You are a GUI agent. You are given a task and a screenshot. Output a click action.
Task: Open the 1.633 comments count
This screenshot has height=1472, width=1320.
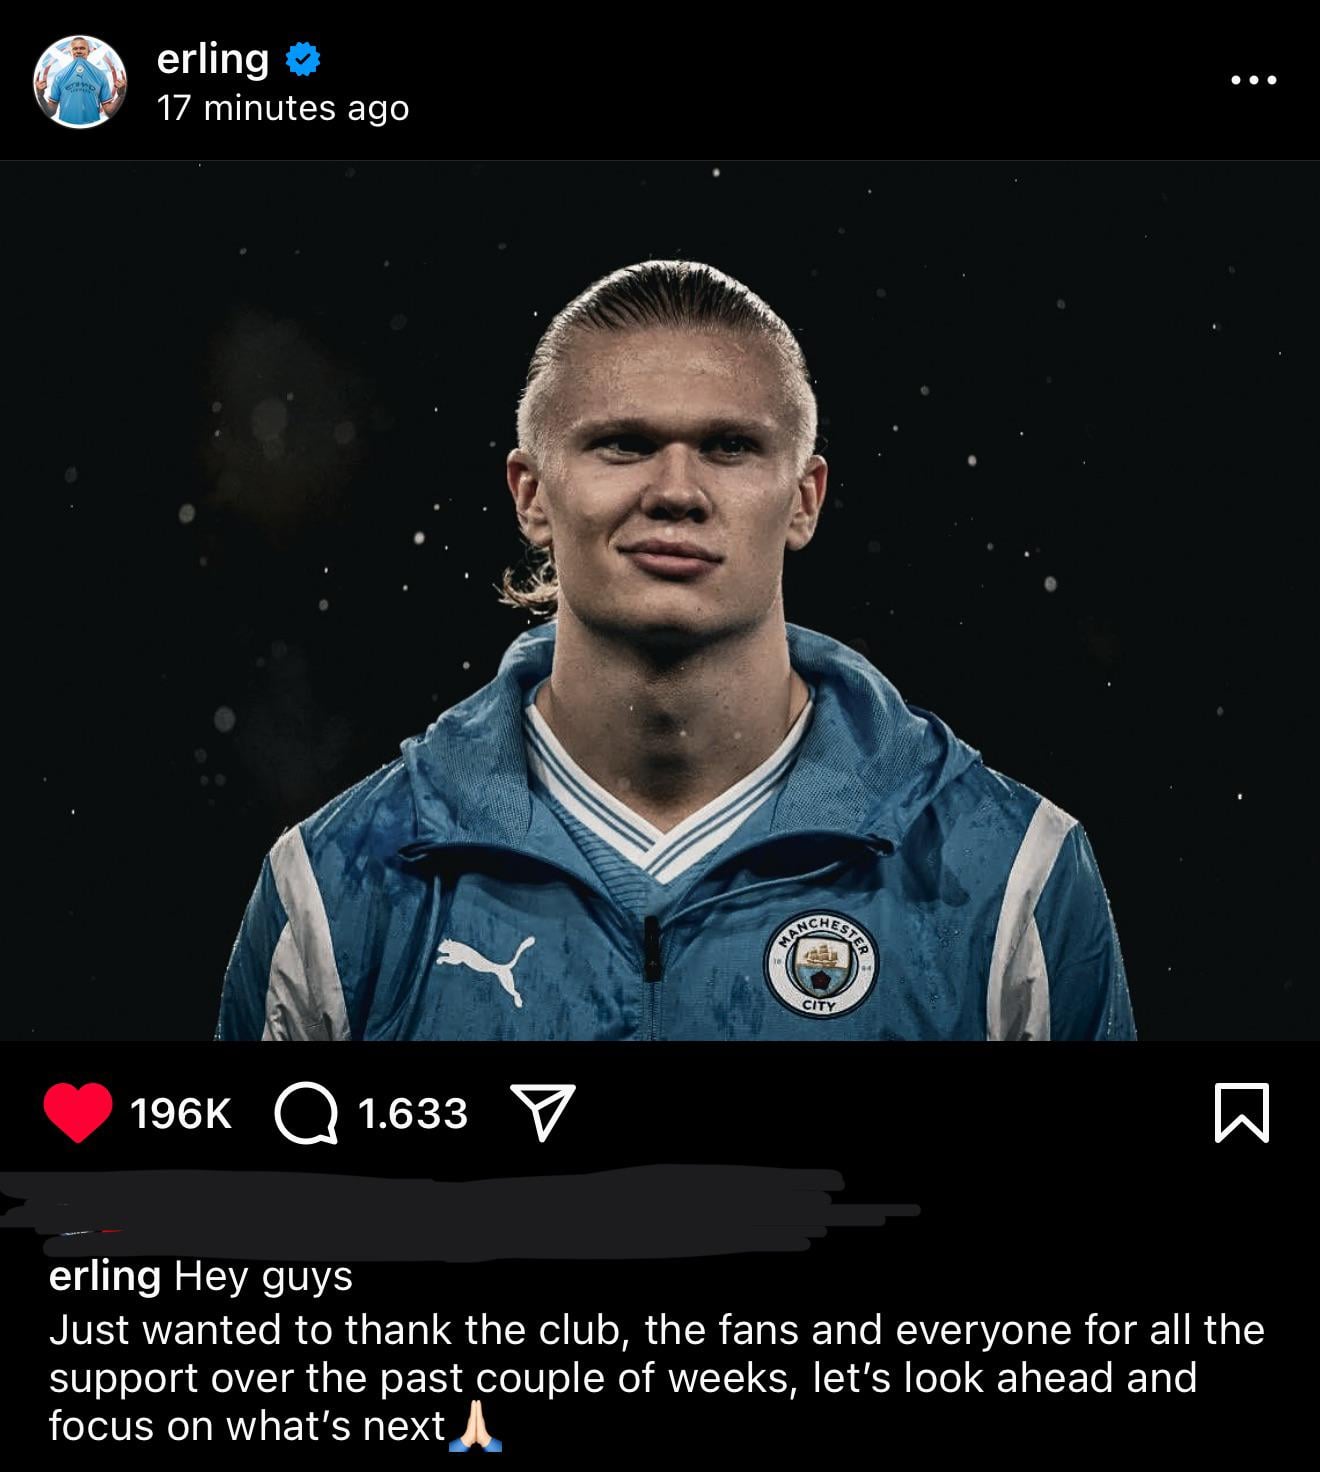(x=412, y=1114)
